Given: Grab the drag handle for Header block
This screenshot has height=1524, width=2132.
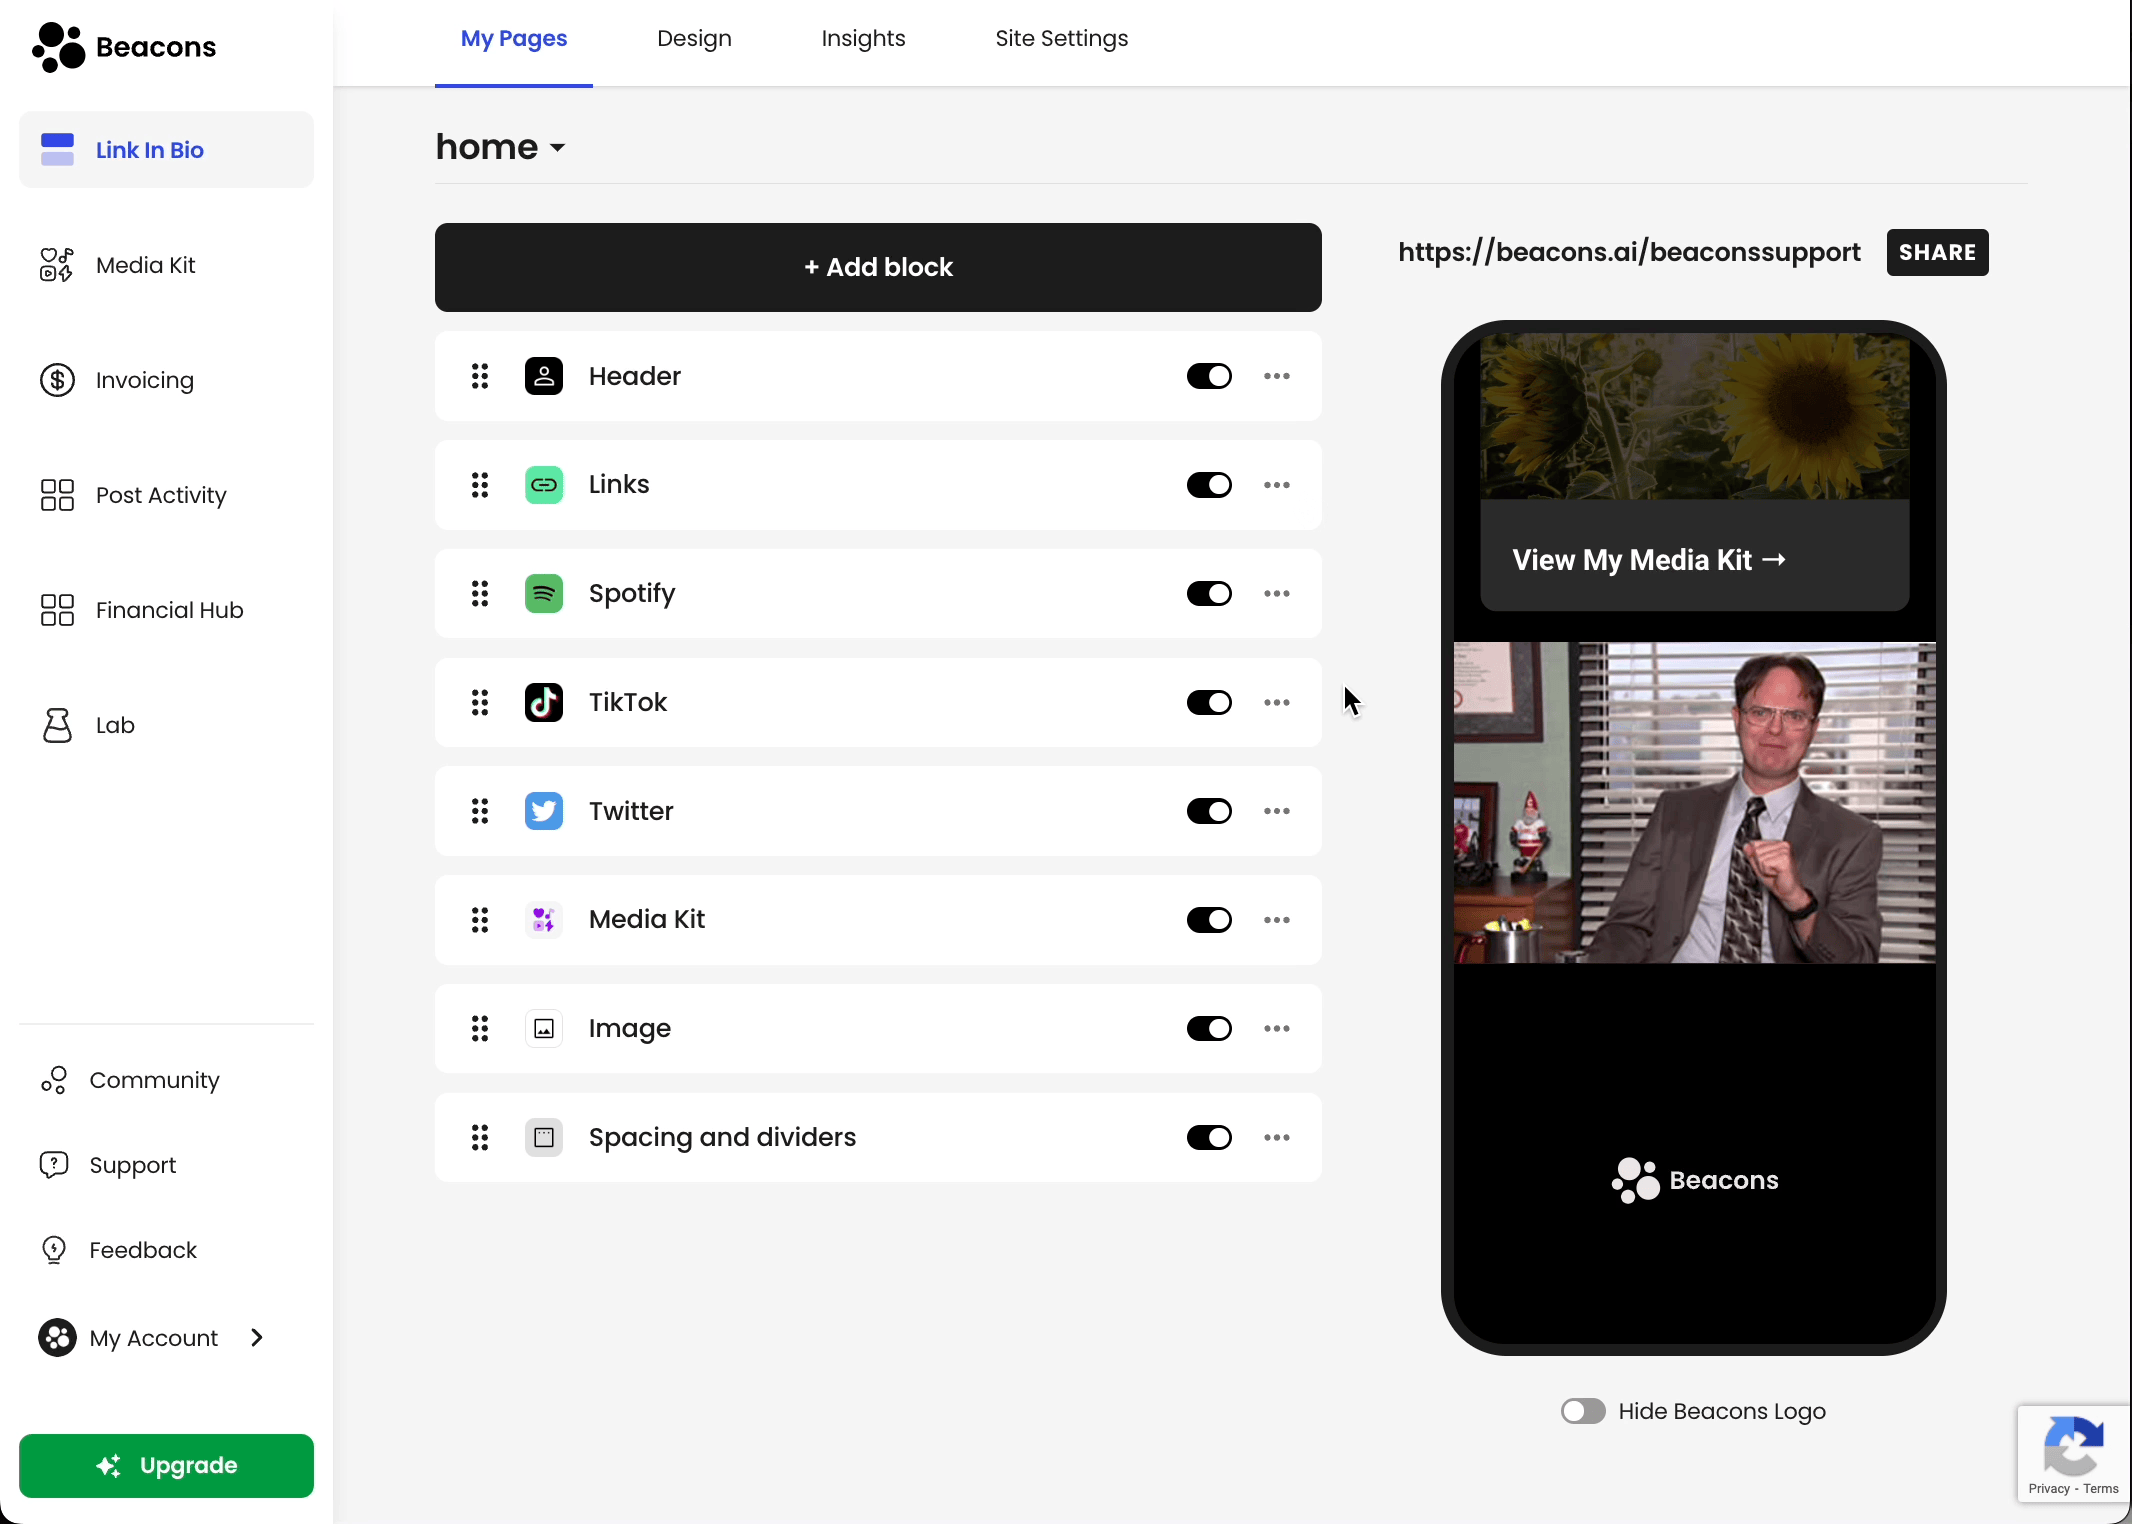Looking at the screenshot, I should coord(480,376).
